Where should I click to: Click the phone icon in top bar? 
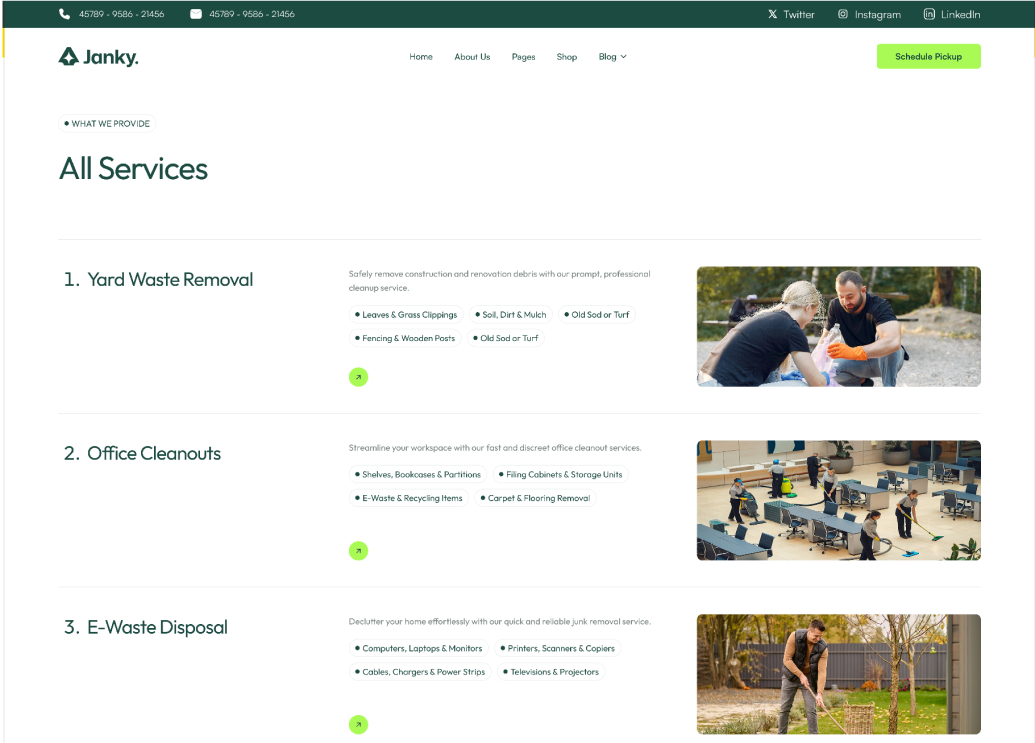[x=64, y=14]
